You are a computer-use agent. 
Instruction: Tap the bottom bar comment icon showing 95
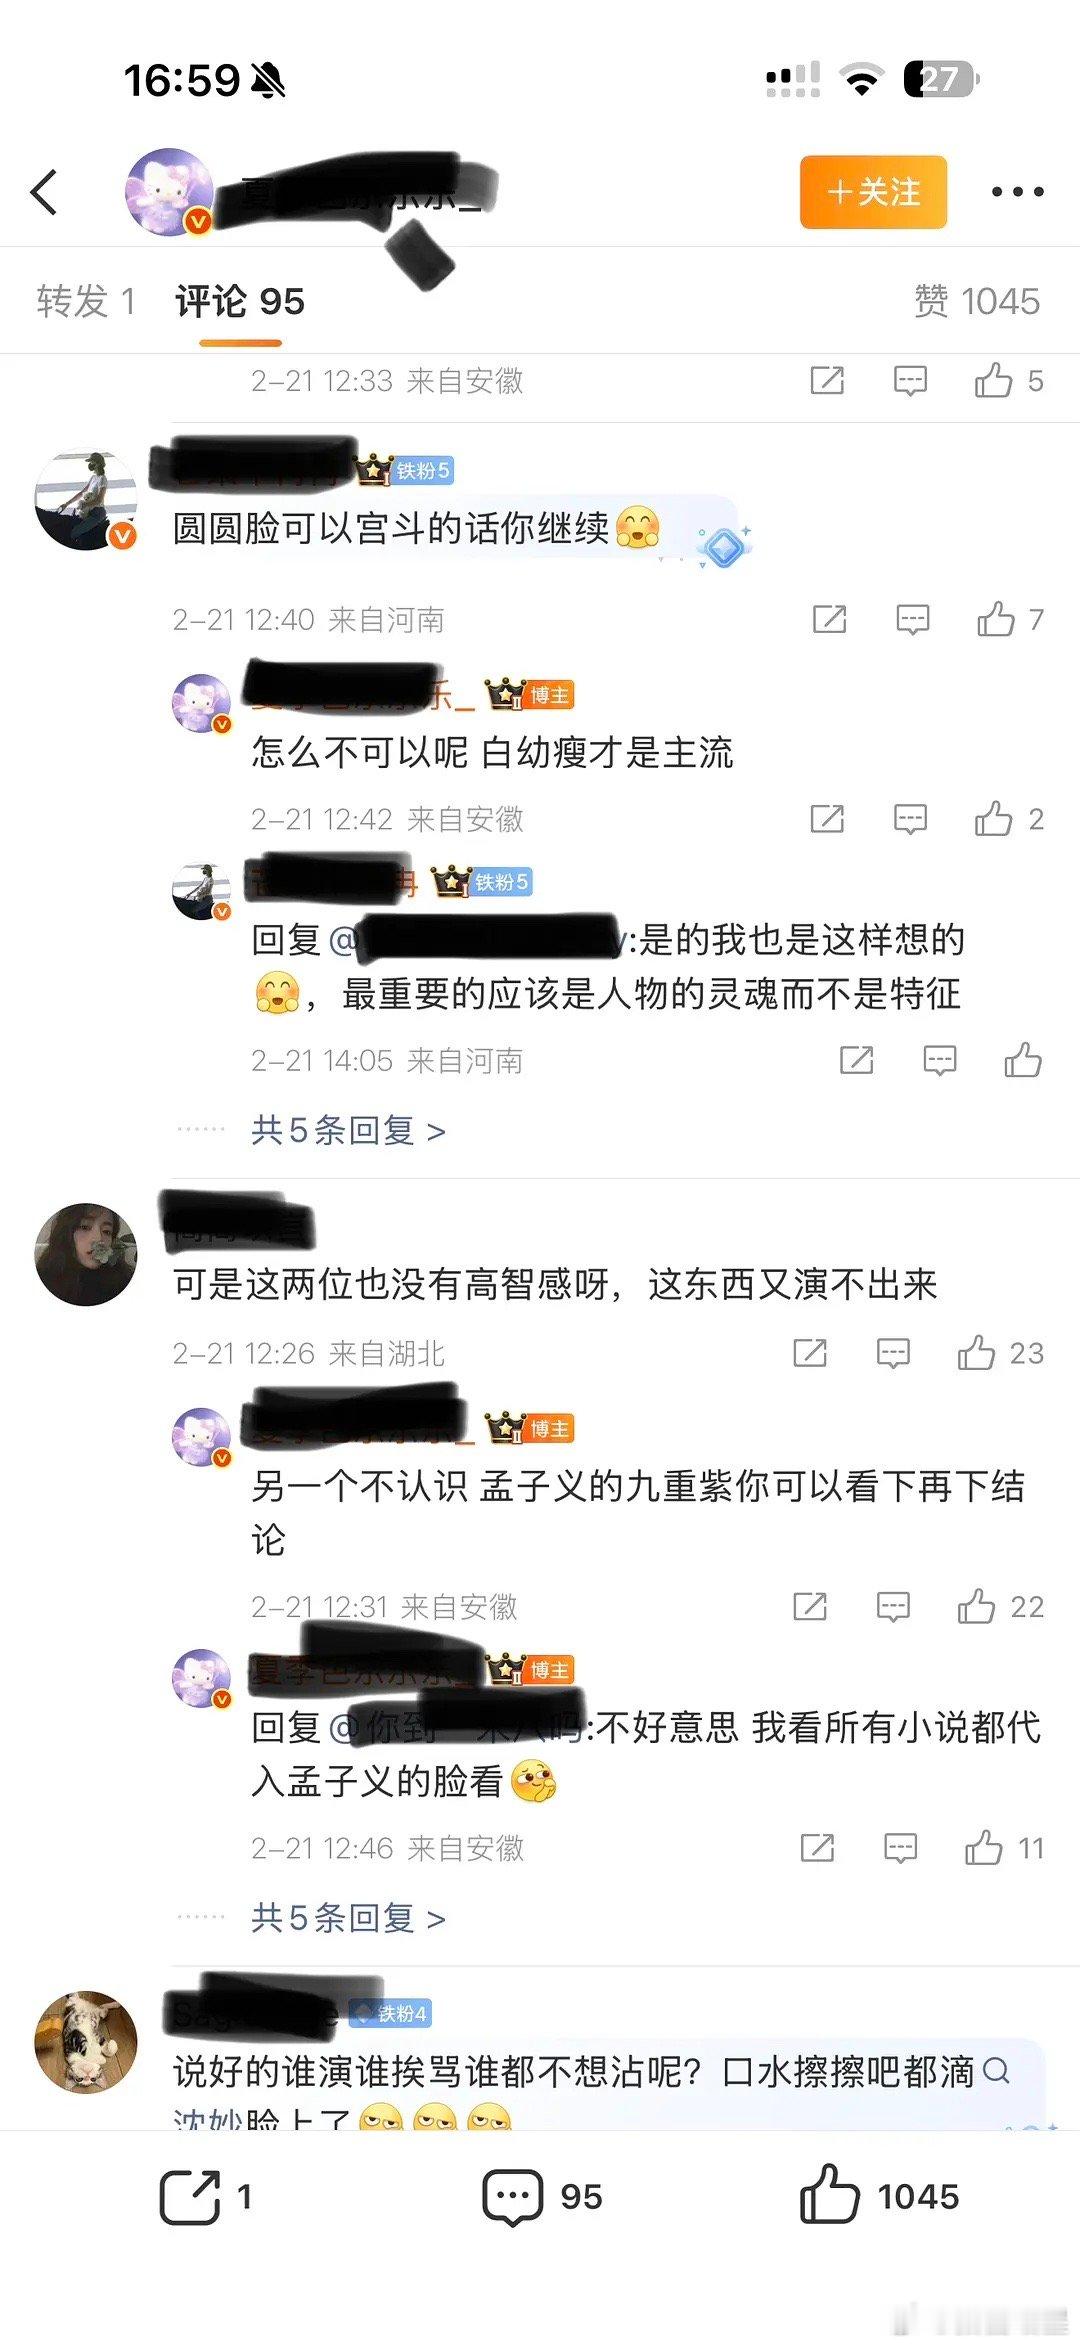513,2197
